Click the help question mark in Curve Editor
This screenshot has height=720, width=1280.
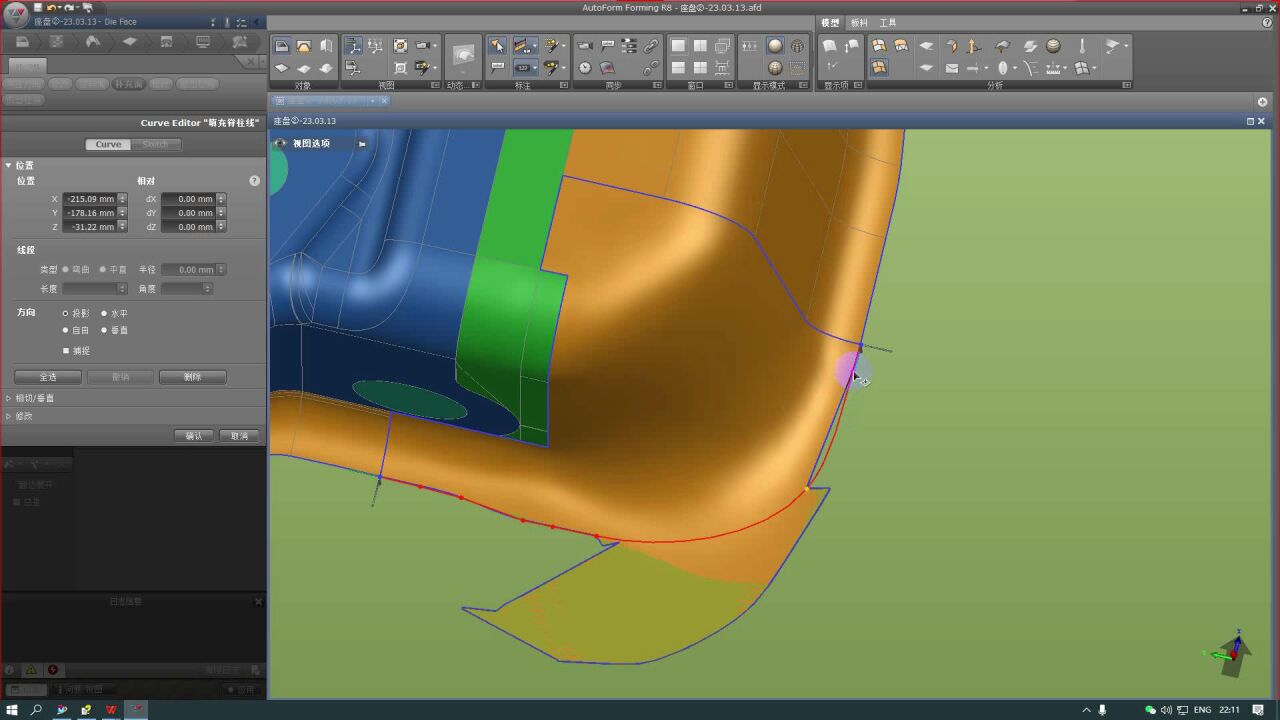(254, 181)
